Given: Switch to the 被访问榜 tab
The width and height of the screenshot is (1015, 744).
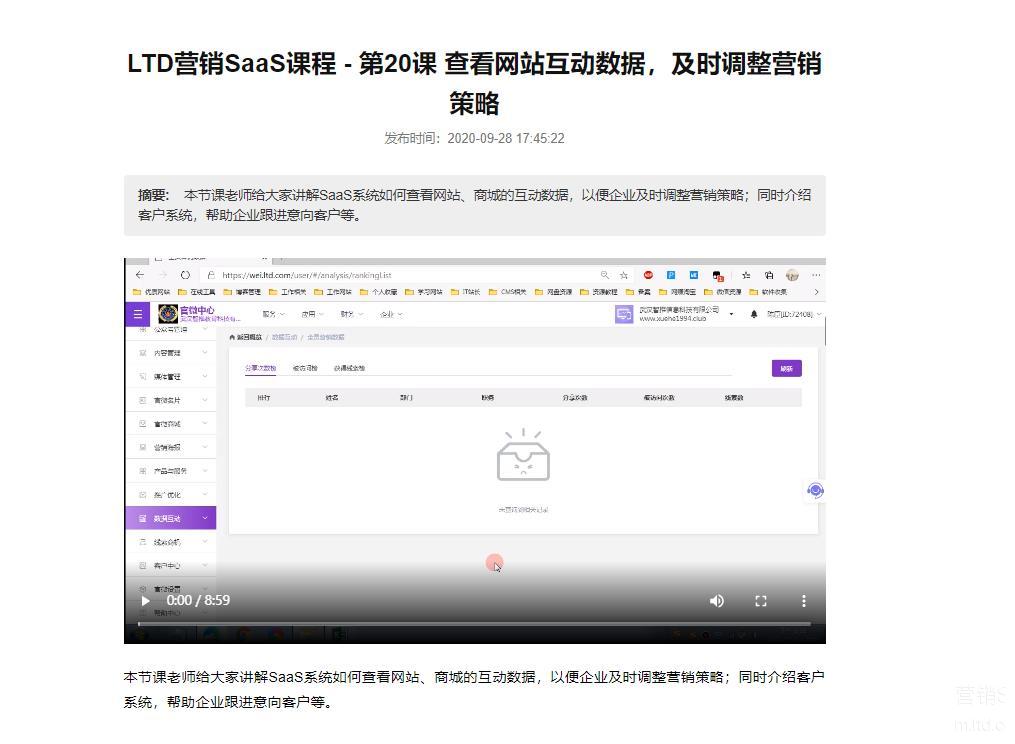Looking at the screenshot, I should point(305,368).
